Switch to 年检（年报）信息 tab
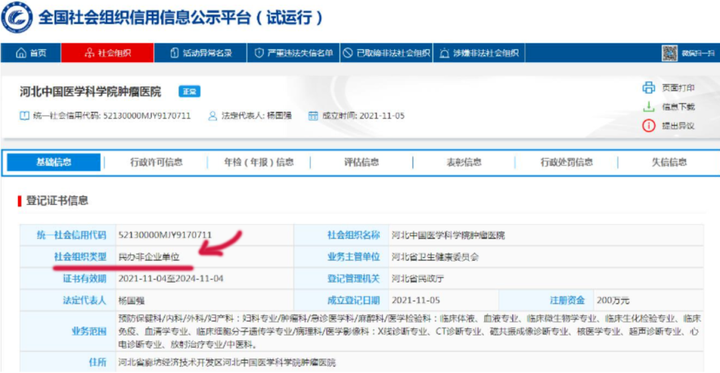The image size is (720, 373). 259,162
